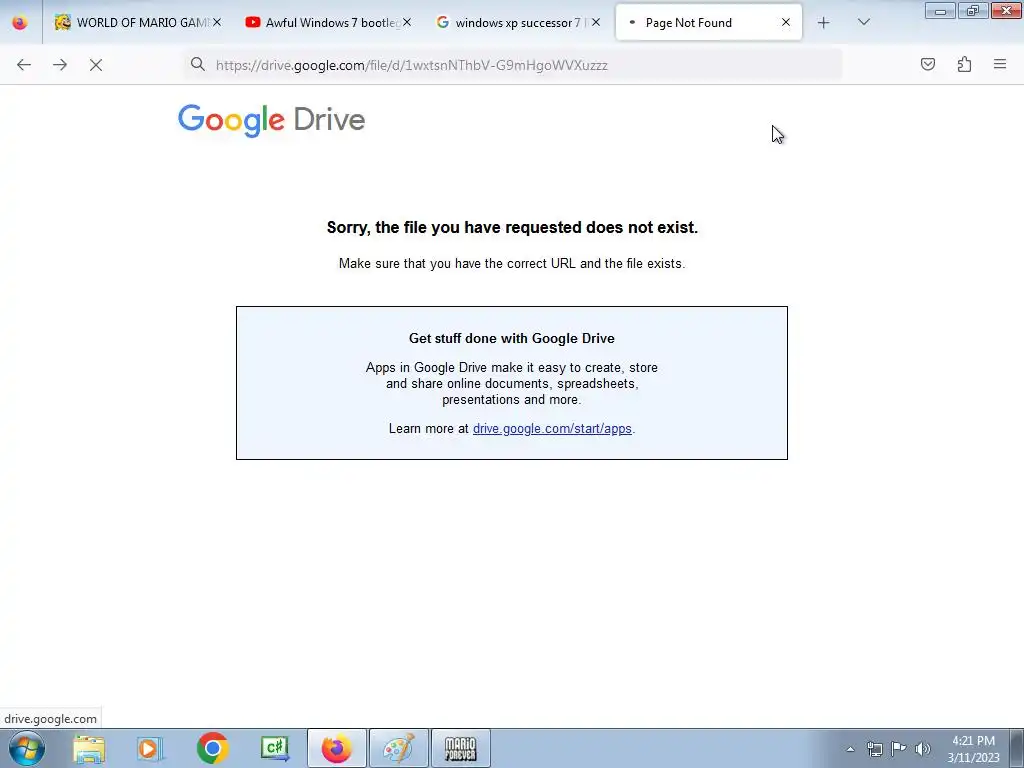Image resolution: width=1024 pixels, height=768 pixels.
Task: Select the Firefox taskbar button
Action: 337,748
